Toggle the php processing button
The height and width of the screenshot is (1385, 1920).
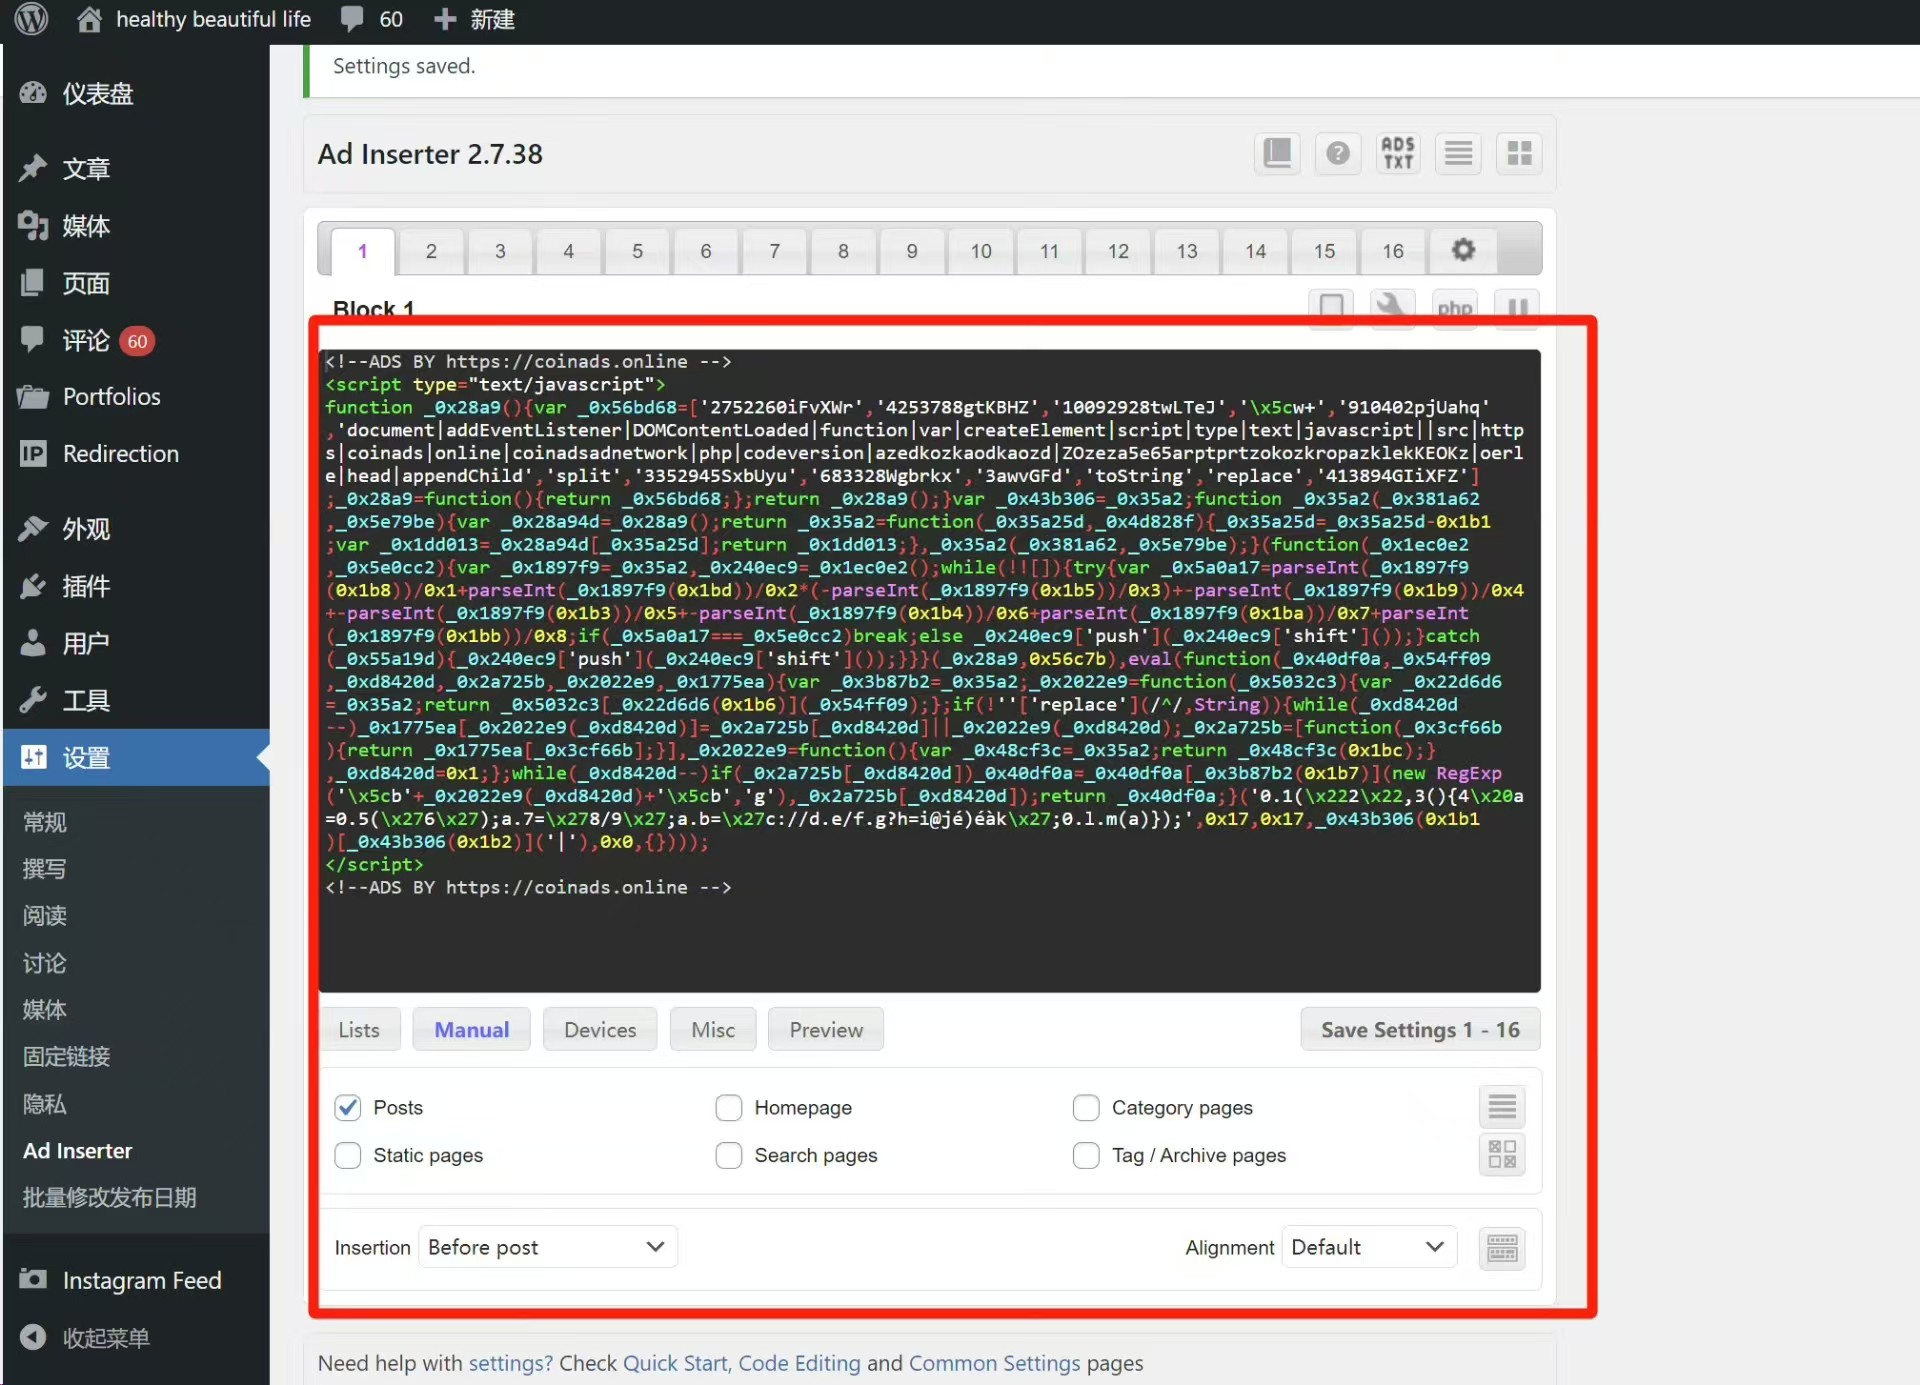(x=1454, y=307)
